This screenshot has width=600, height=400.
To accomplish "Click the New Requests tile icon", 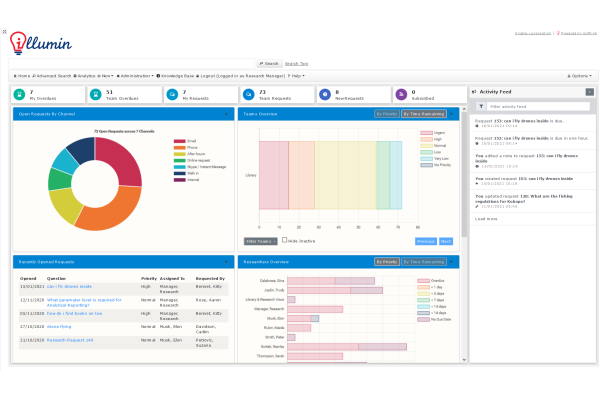I will point(325,94).
